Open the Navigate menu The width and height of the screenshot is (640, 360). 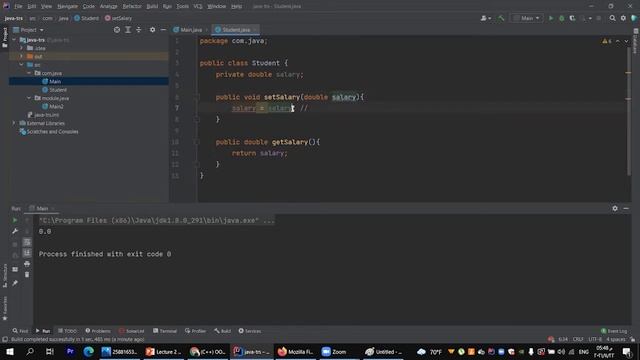tap(67, 7)
